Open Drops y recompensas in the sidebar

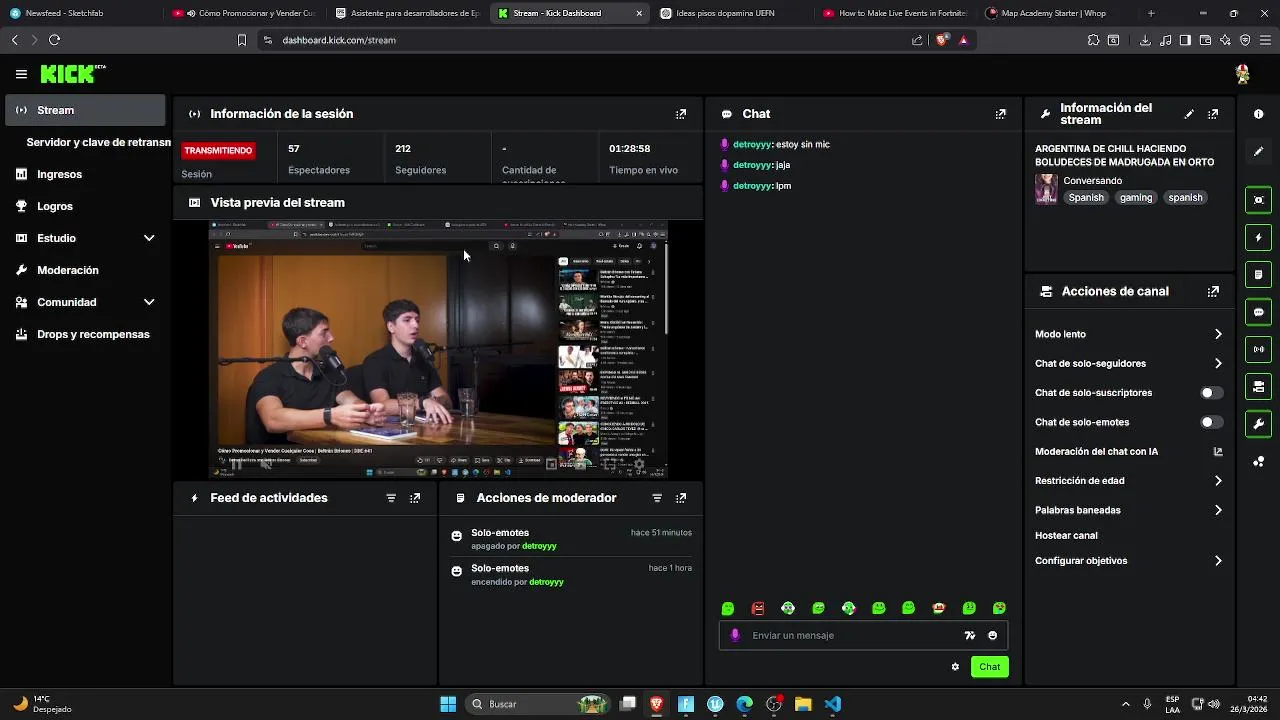85,334
